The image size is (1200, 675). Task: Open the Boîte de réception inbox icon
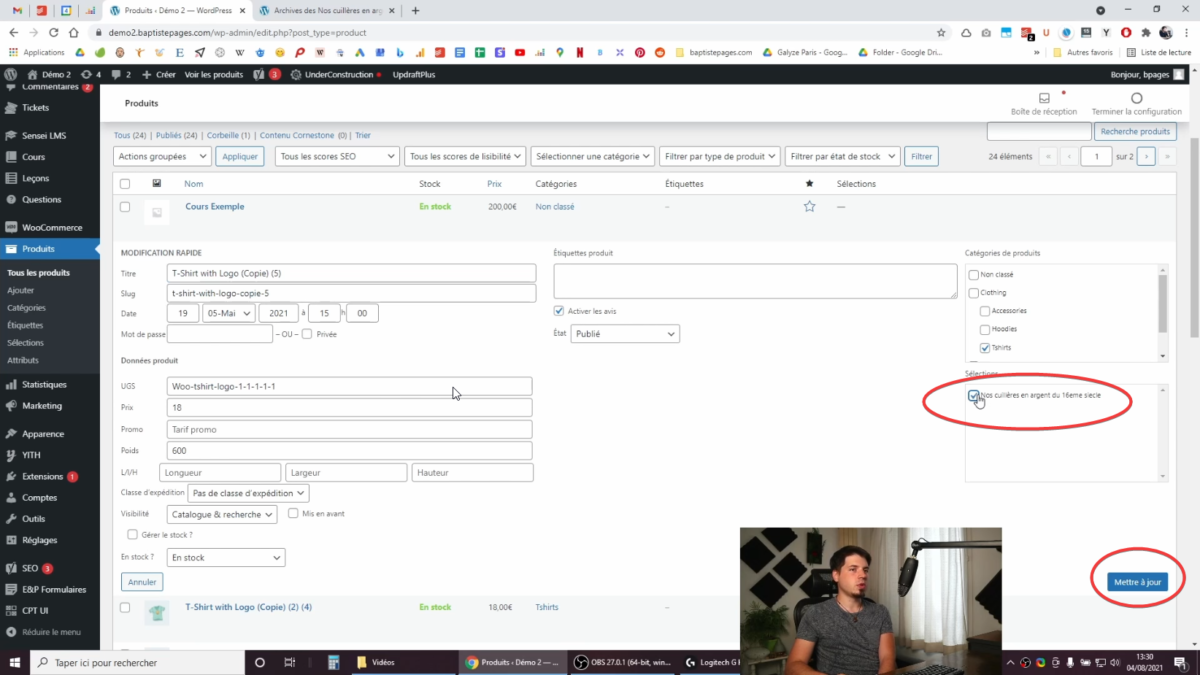1044,99
